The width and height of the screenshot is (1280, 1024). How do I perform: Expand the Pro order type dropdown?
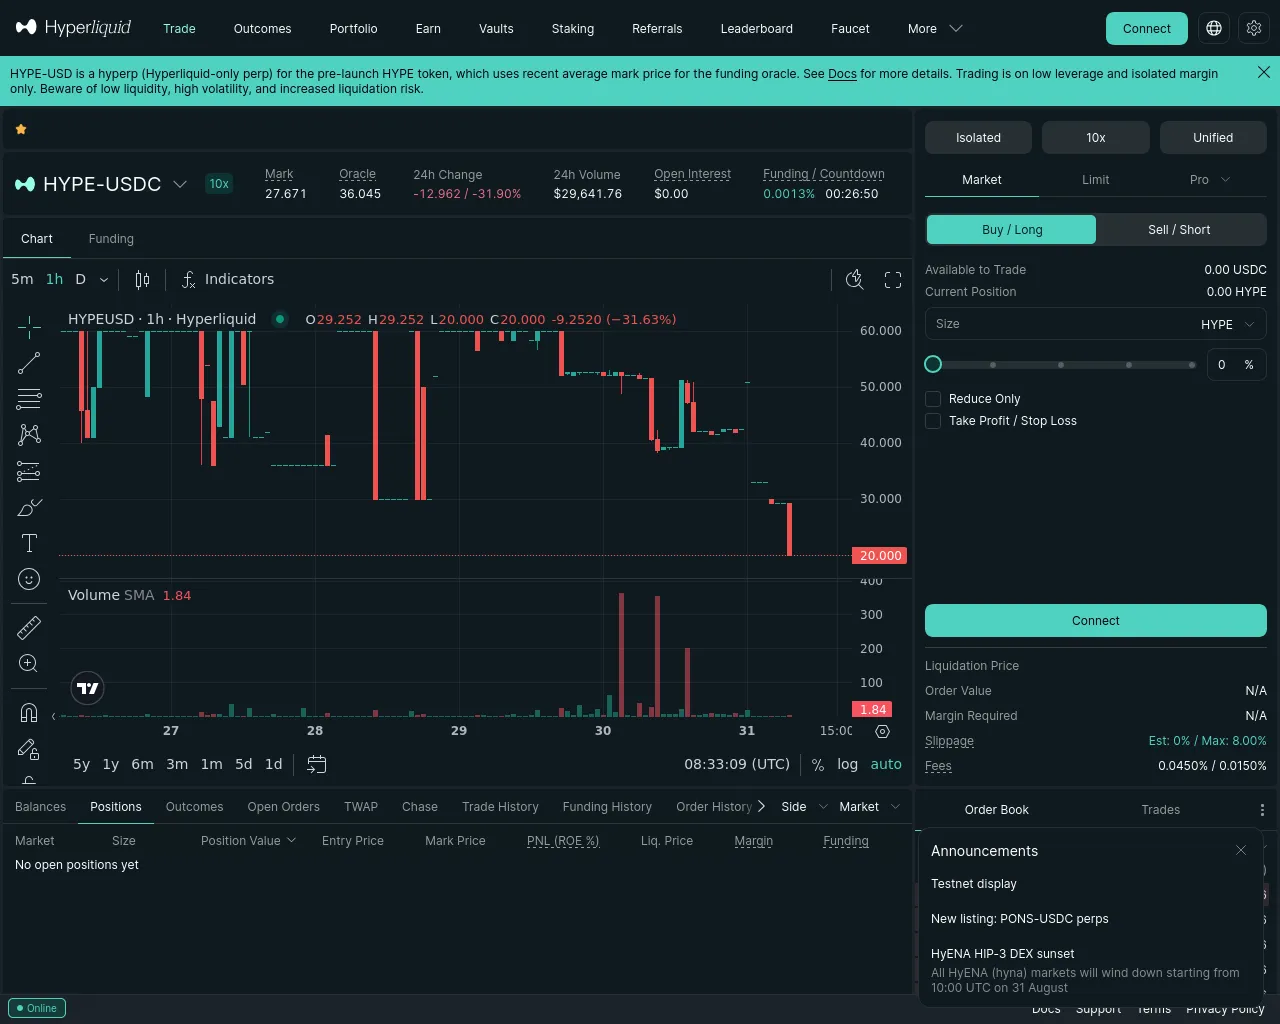click(x=1210, y=180)
